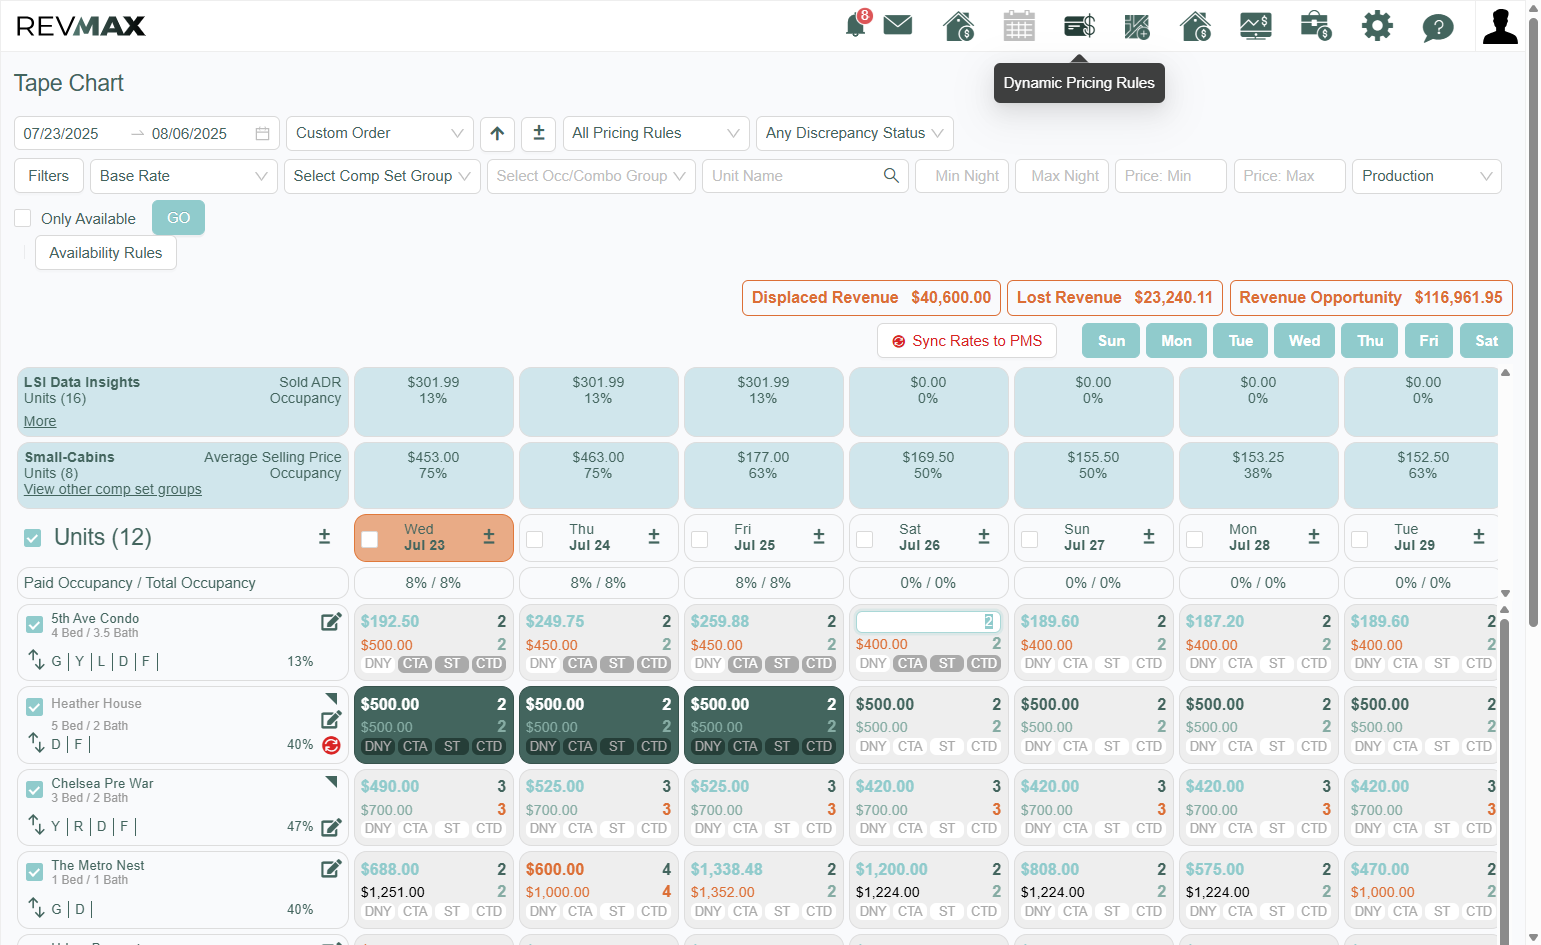Click the edit icon for 5th Ave Condo
The height and width of the screenshot is (945, 1541).
331,622
